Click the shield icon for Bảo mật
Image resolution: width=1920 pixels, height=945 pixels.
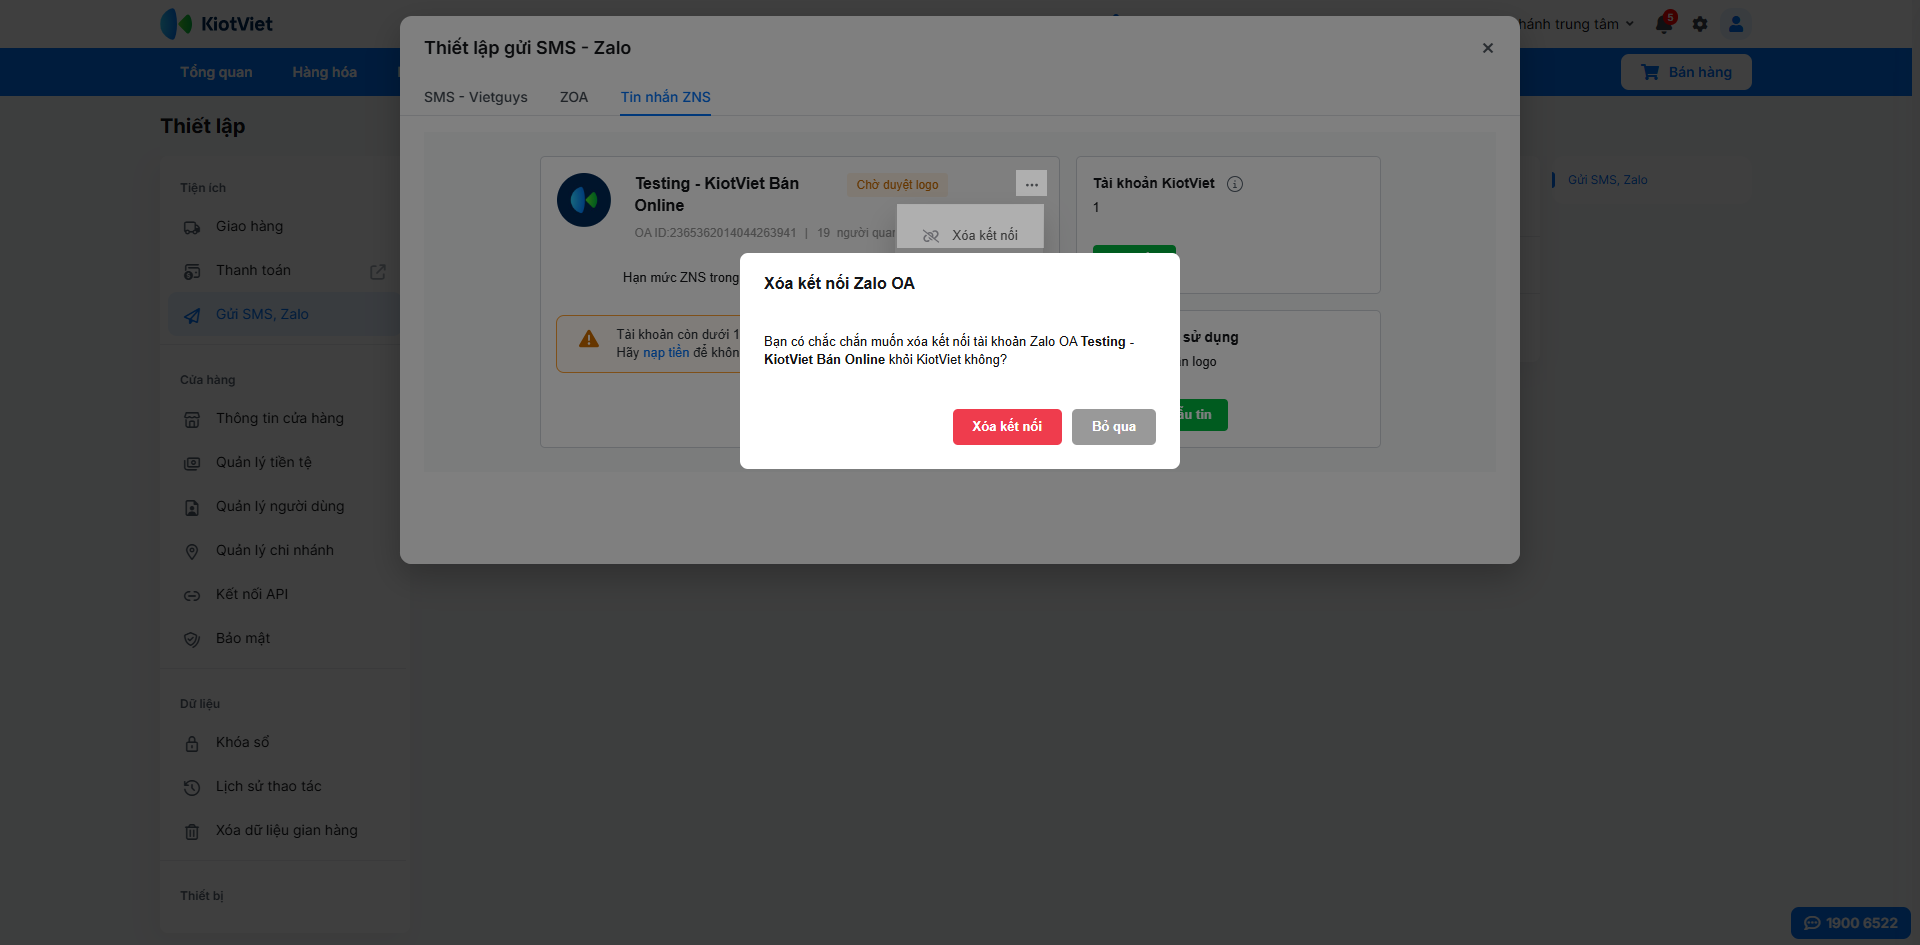tap(192, 640)
